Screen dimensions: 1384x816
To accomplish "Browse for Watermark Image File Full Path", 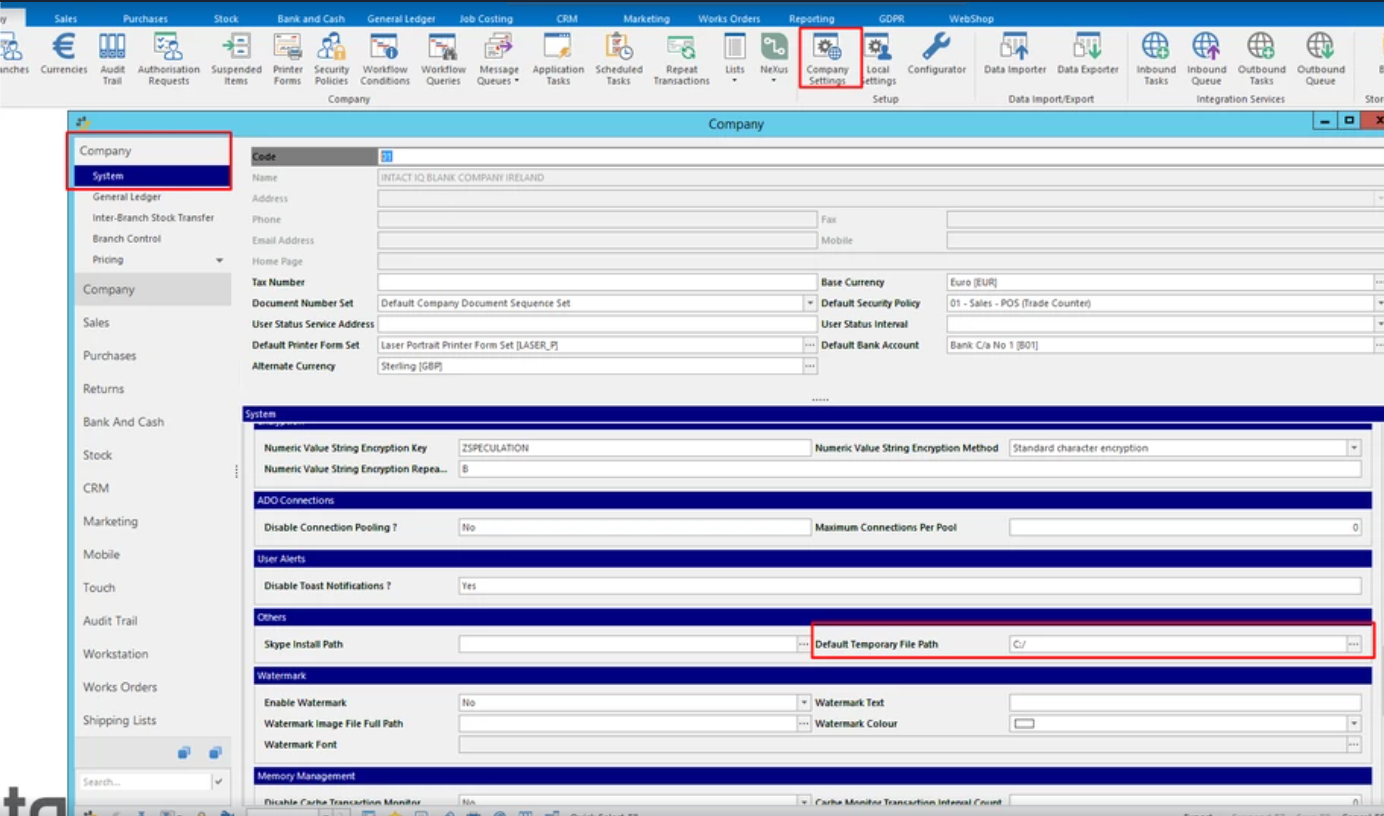I will point(803,723).
